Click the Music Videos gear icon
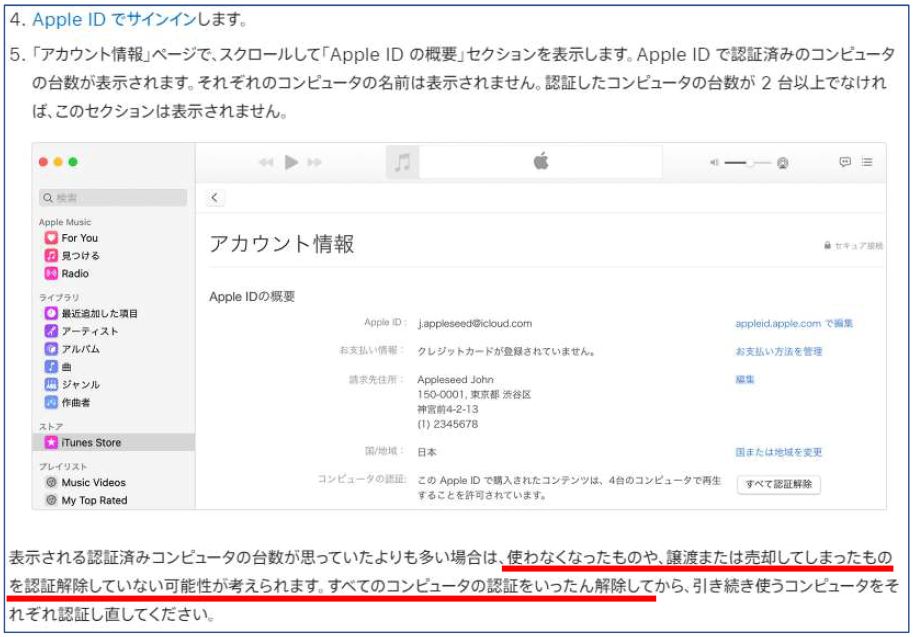914x637 pixels. click(51, 483)
